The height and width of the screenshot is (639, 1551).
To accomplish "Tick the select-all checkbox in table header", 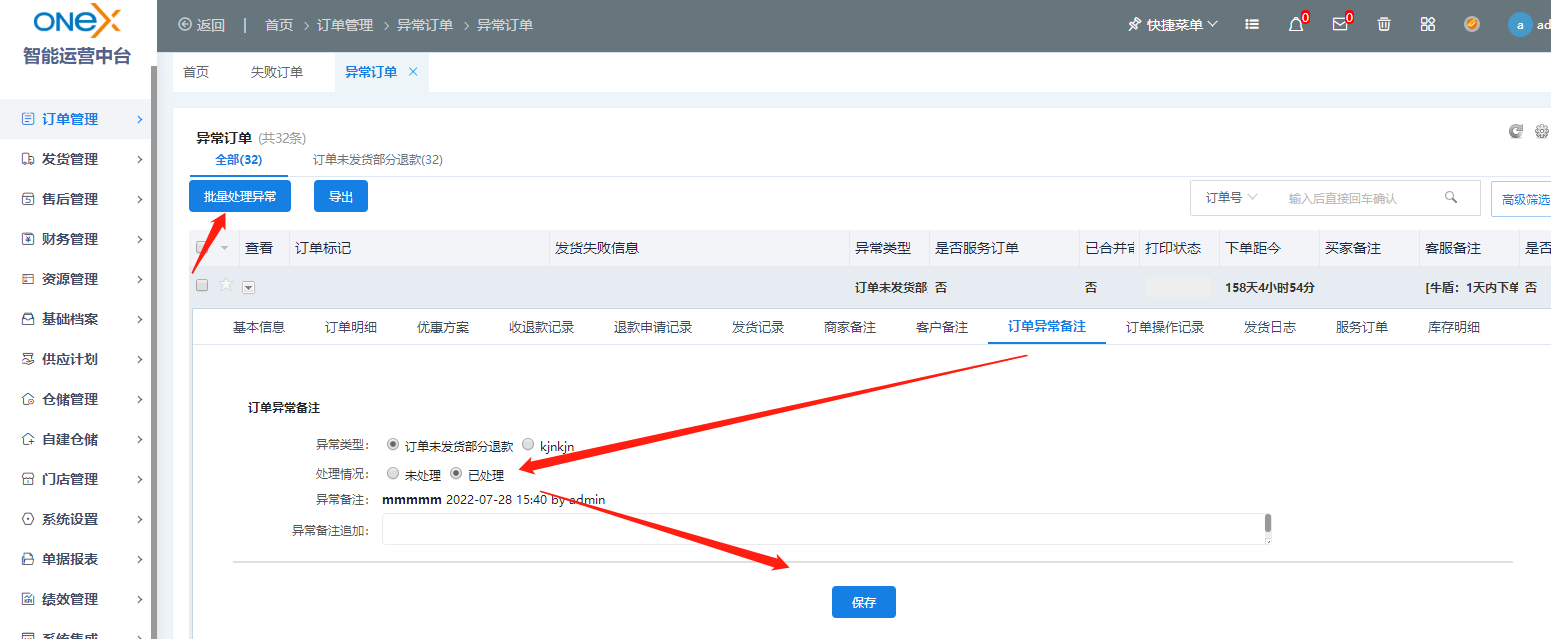I will click(202, 247).
